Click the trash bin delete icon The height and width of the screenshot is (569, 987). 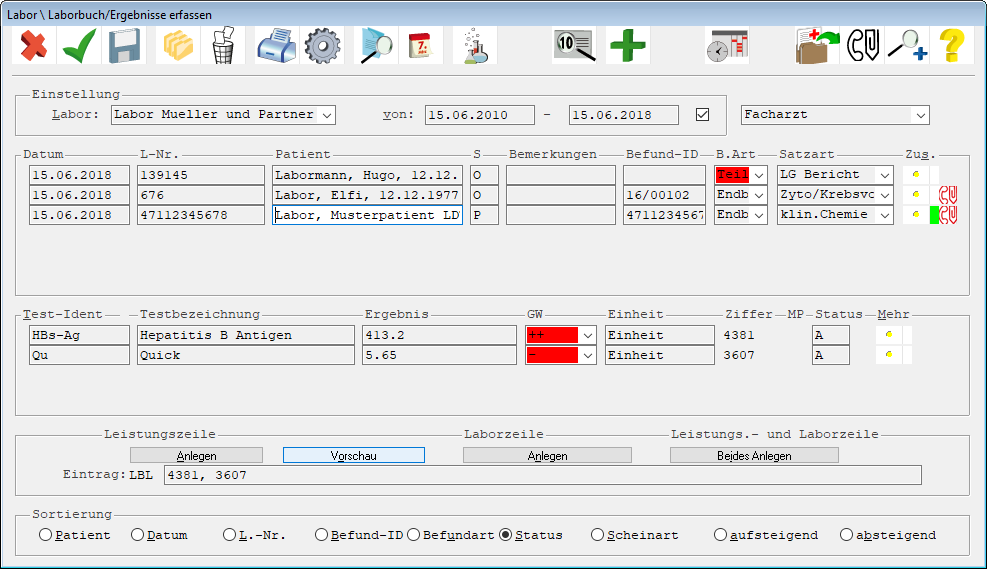pyautogui.click(x=223, y=45)
